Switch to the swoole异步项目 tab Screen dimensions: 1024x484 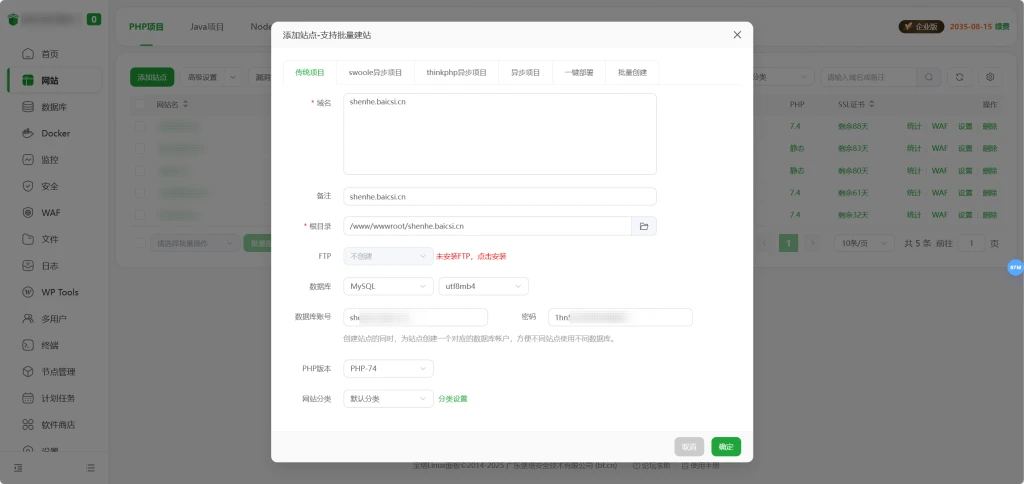[375, 73]
